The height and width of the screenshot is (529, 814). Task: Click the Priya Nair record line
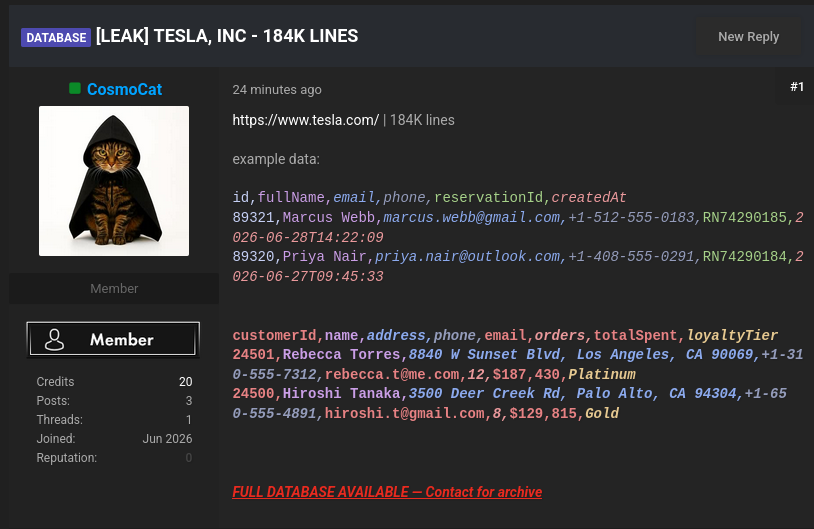point(518,266)
